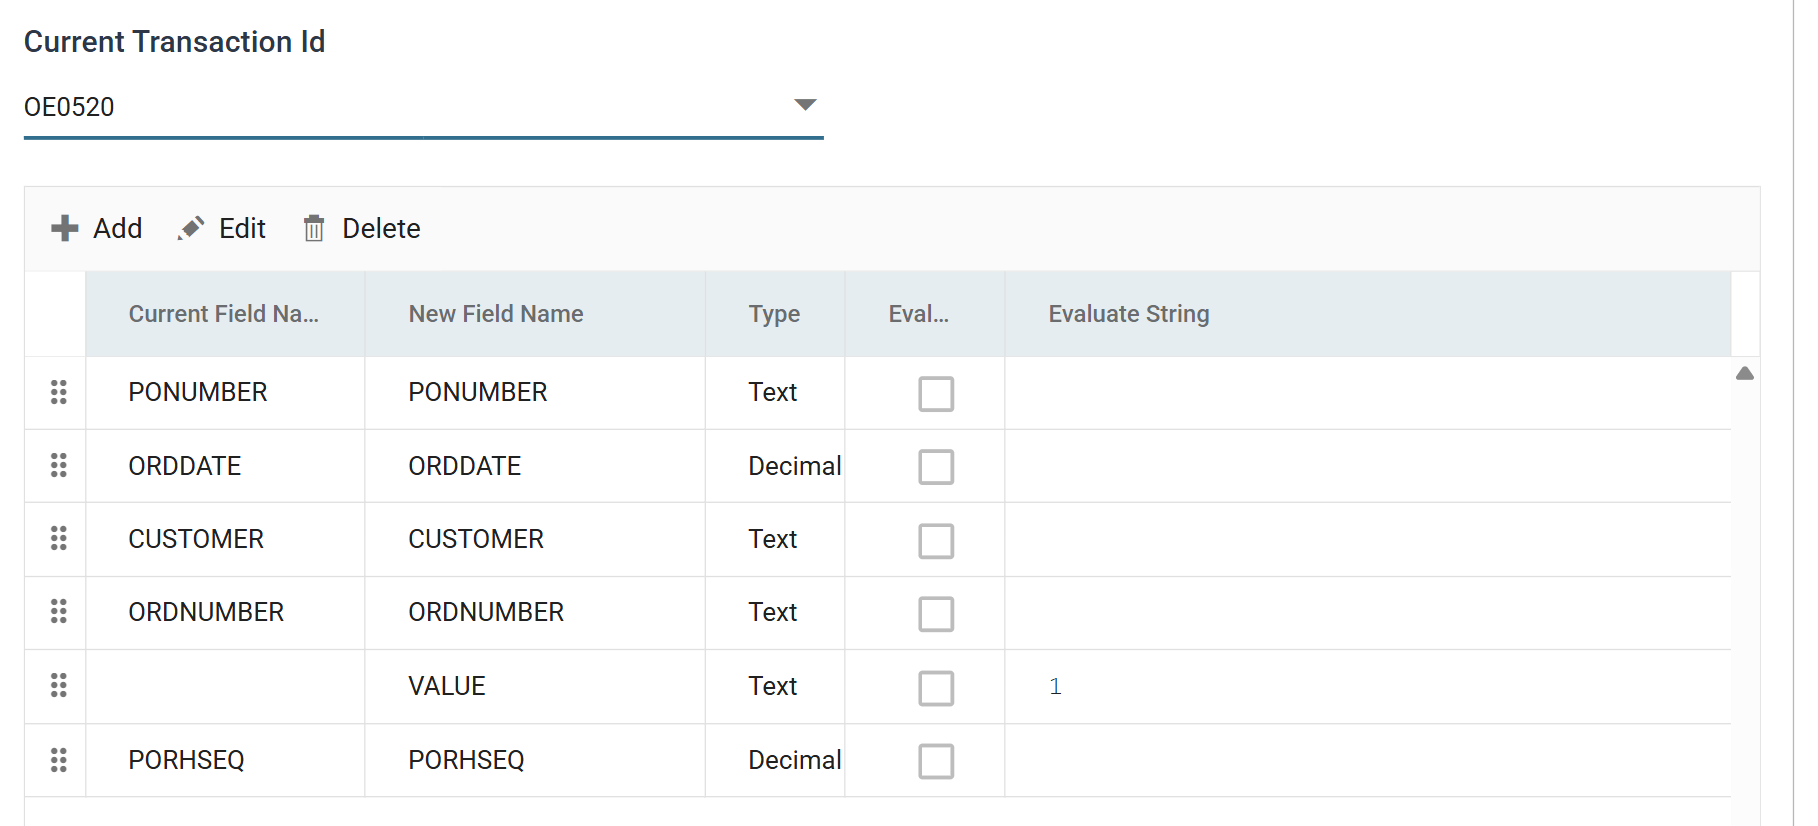
Task: Click the Text type cell for VALUE
Action: [x=775, y=686]
